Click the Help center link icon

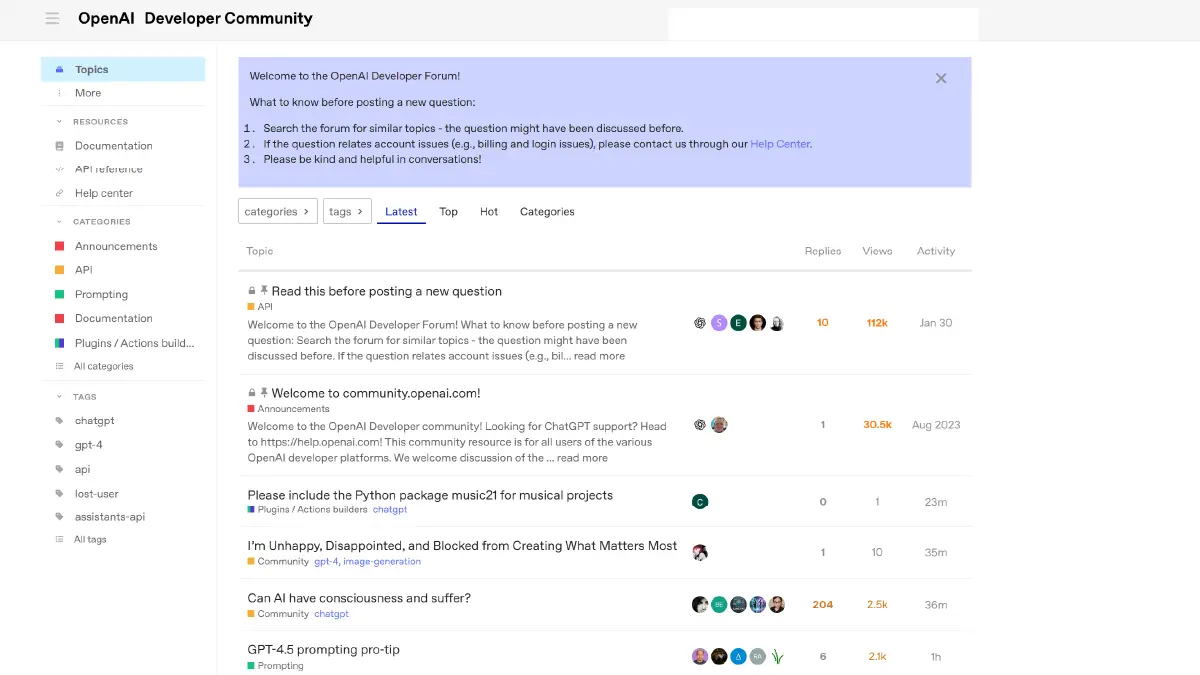[x=59, y=194]
